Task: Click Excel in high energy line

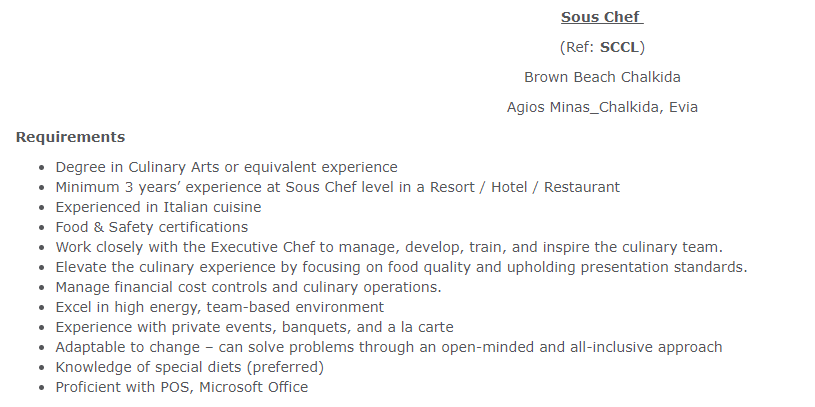Action: point(220,307)
